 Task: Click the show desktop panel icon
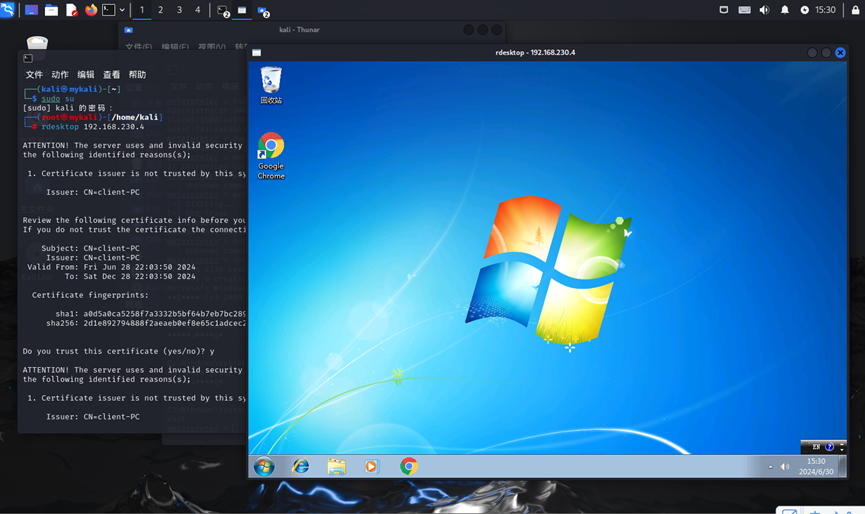pyautogui.click(x=31, y=10)
